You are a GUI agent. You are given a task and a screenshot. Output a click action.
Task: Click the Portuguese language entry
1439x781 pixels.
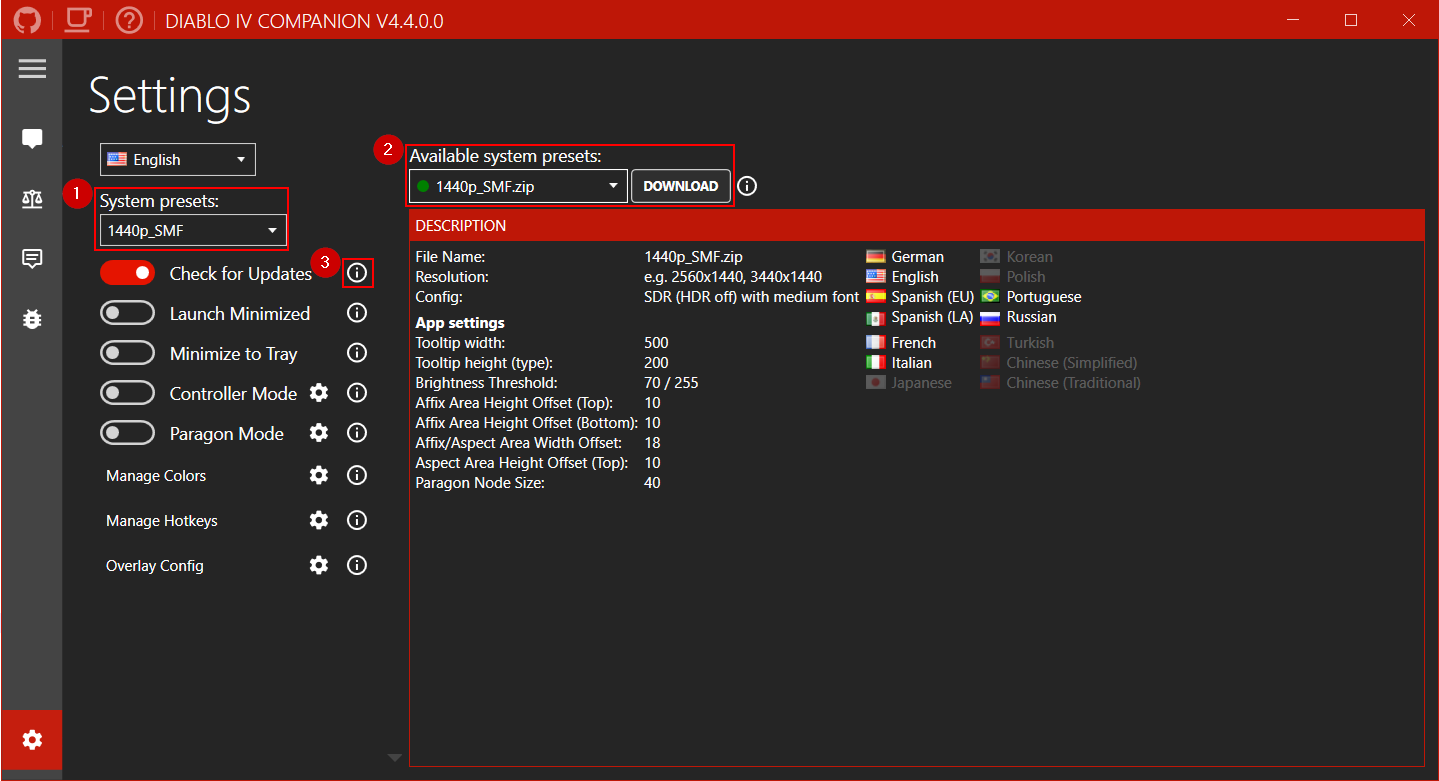tap(1031, 297)
